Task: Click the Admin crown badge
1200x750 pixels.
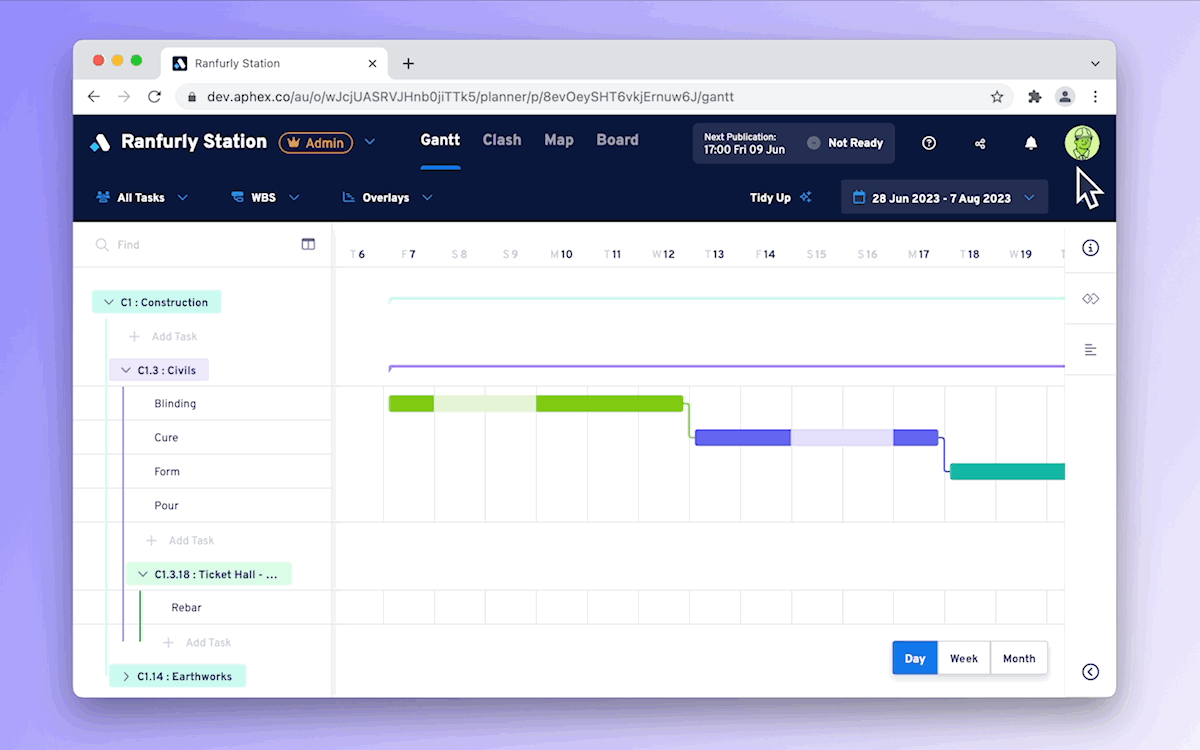Action: 316,143
